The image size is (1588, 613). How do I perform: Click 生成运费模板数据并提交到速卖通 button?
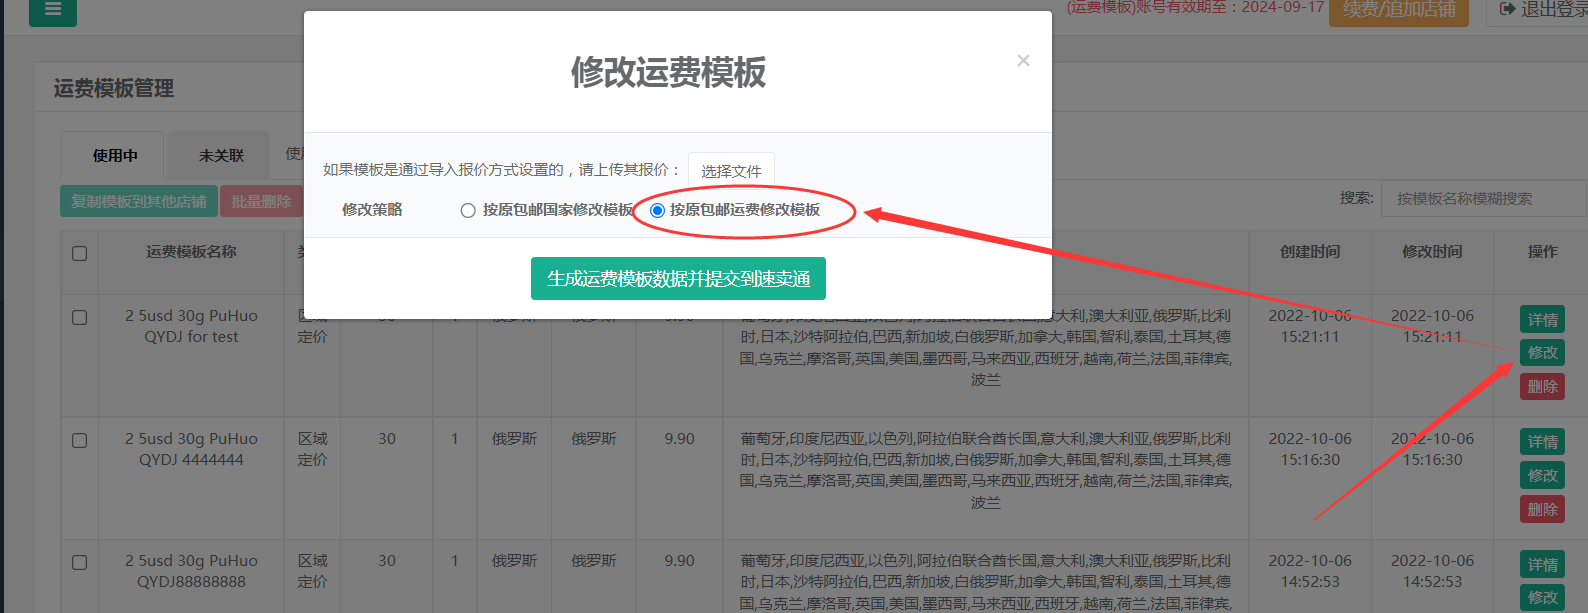click(678, 279)
